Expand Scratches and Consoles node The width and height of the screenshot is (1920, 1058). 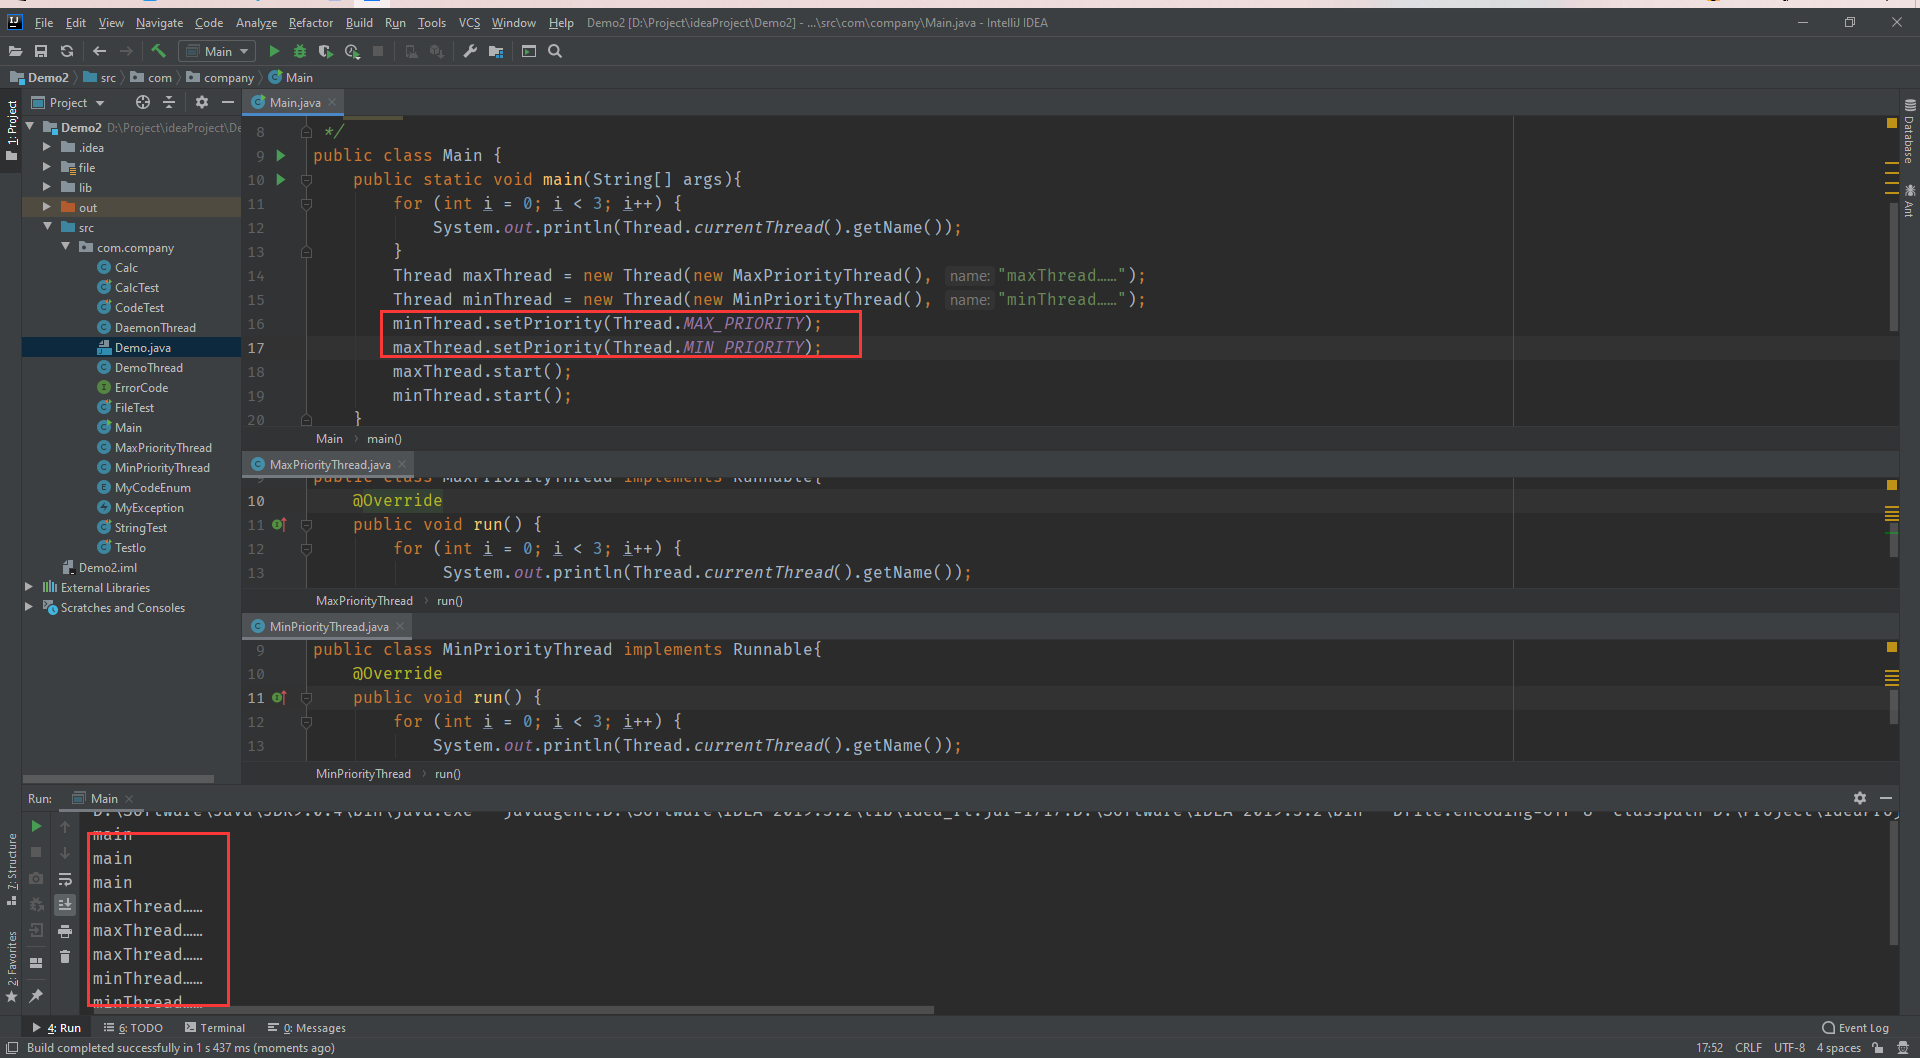(29, 607)
